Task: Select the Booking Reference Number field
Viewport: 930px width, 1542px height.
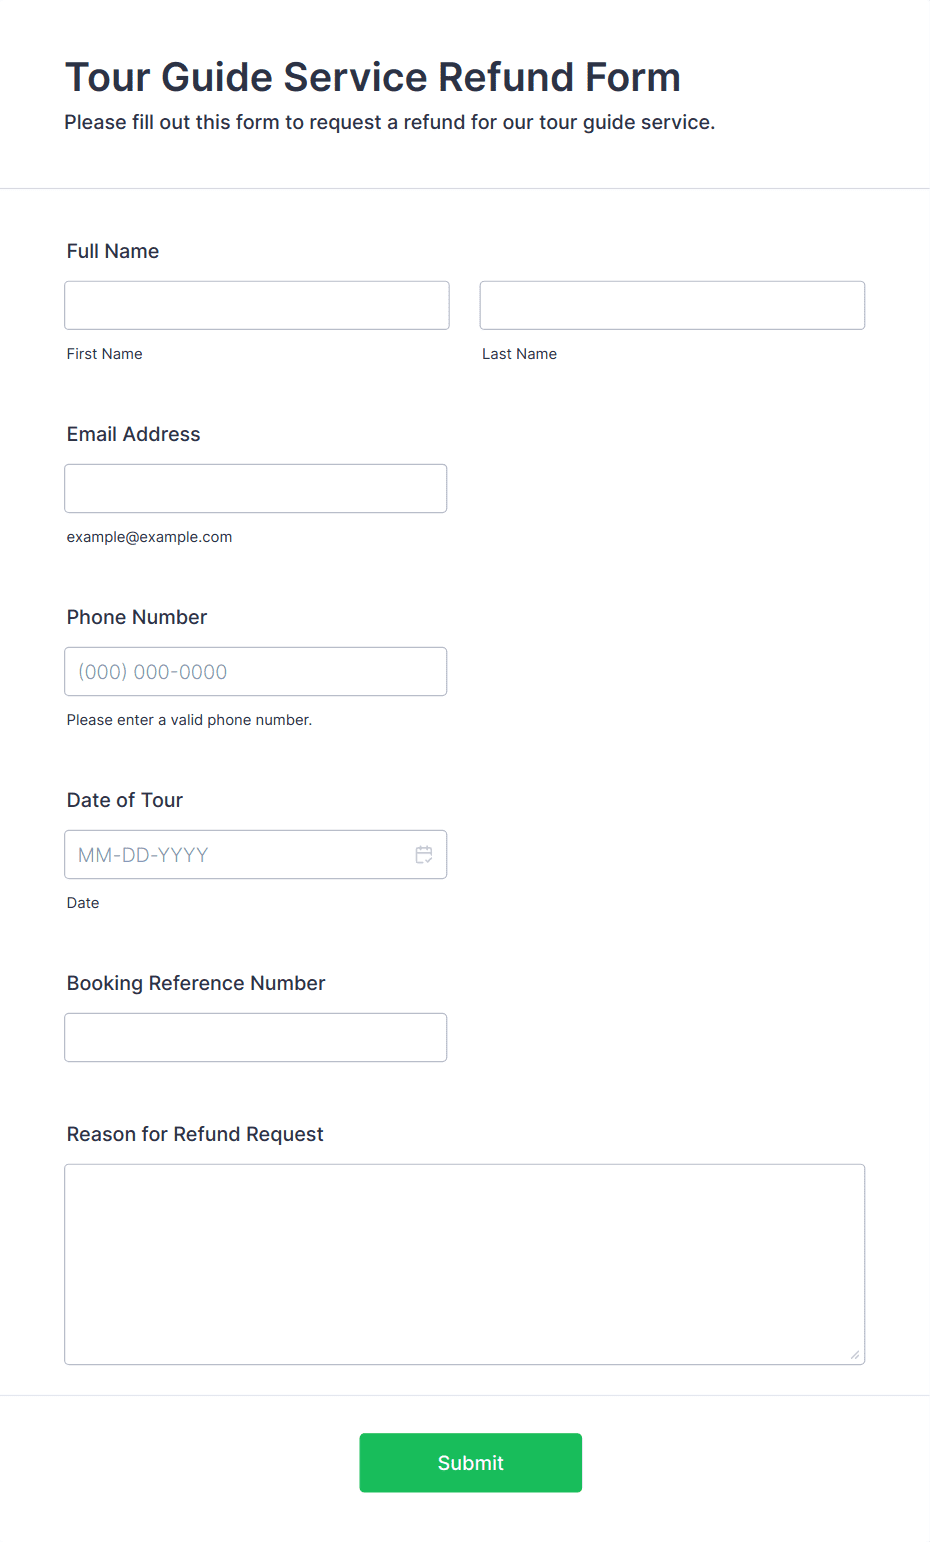Action: coord(256,1037)
